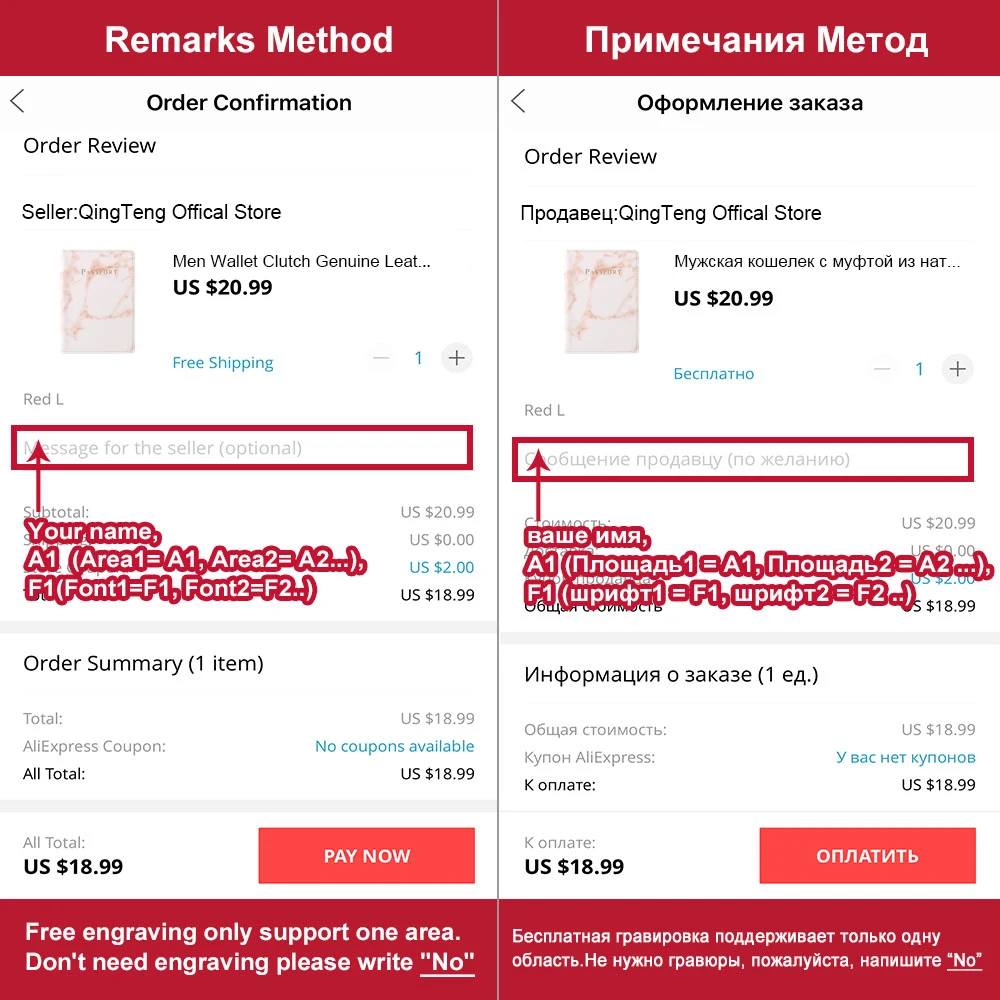The width and height of the screenshot is (1000, 1000).
Task: Open 'Мужская кошелек с муфтой' product title
Action: 816,263
